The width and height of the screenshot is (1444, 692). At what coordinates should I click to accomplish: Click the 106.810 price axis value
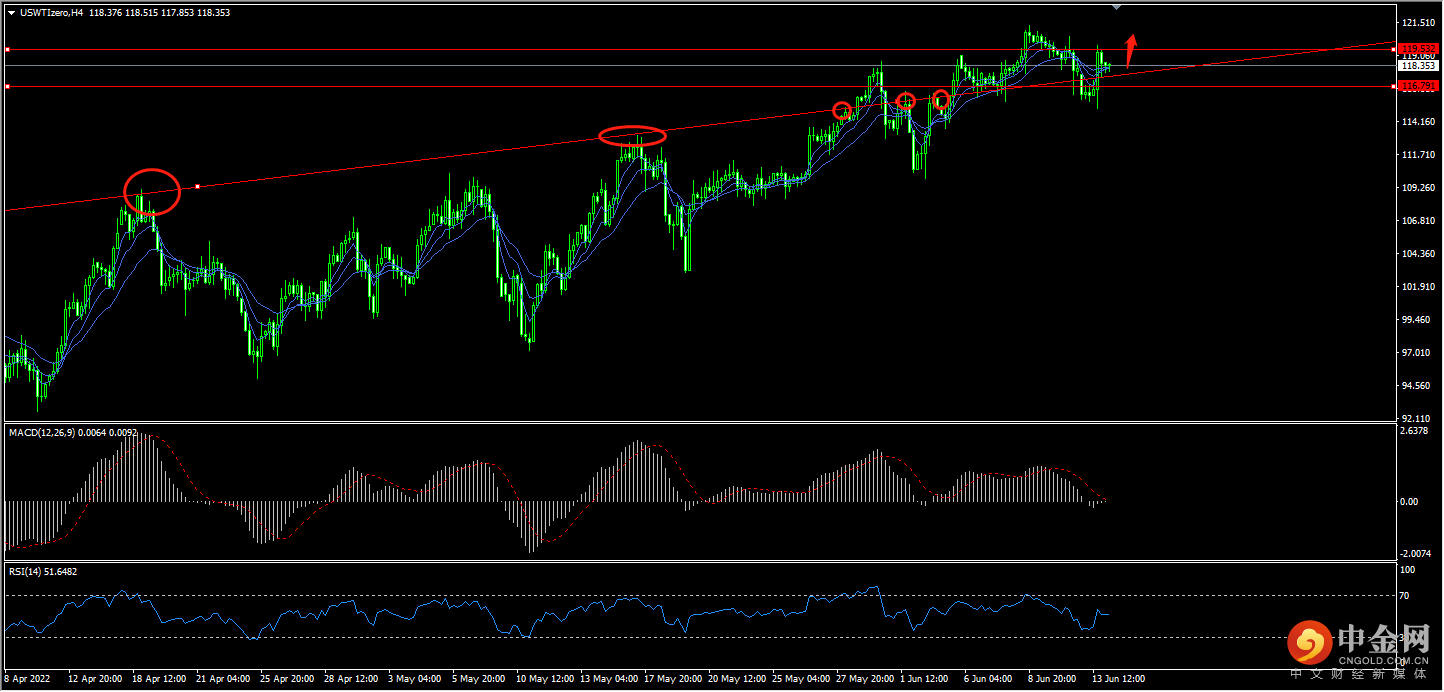[1418, 221]
